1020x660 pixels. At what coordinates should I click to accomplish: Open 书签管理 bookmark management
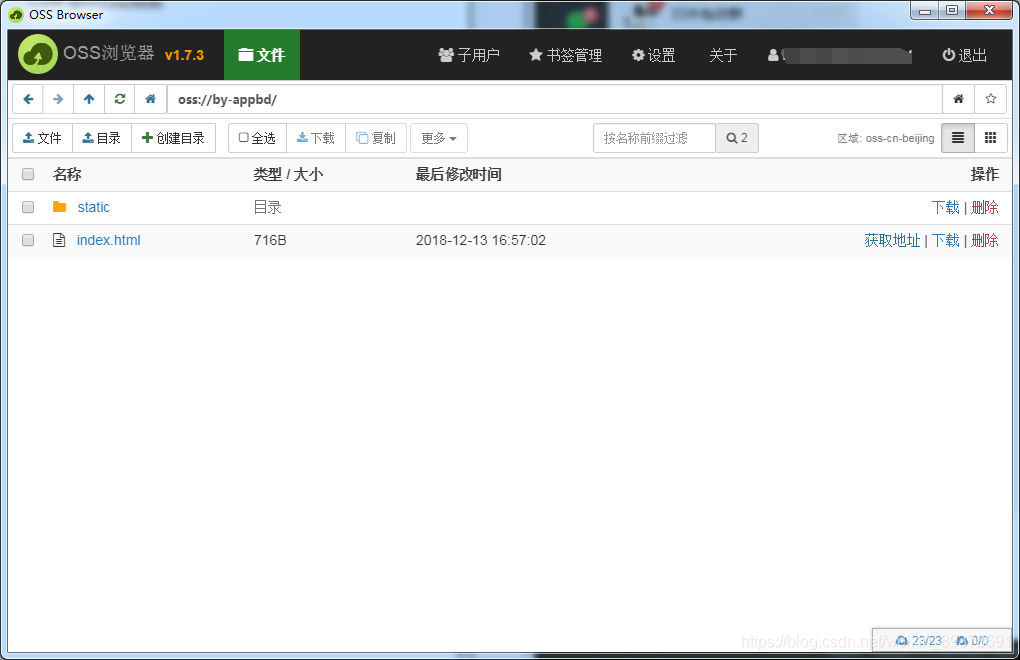tap(564, 56)
